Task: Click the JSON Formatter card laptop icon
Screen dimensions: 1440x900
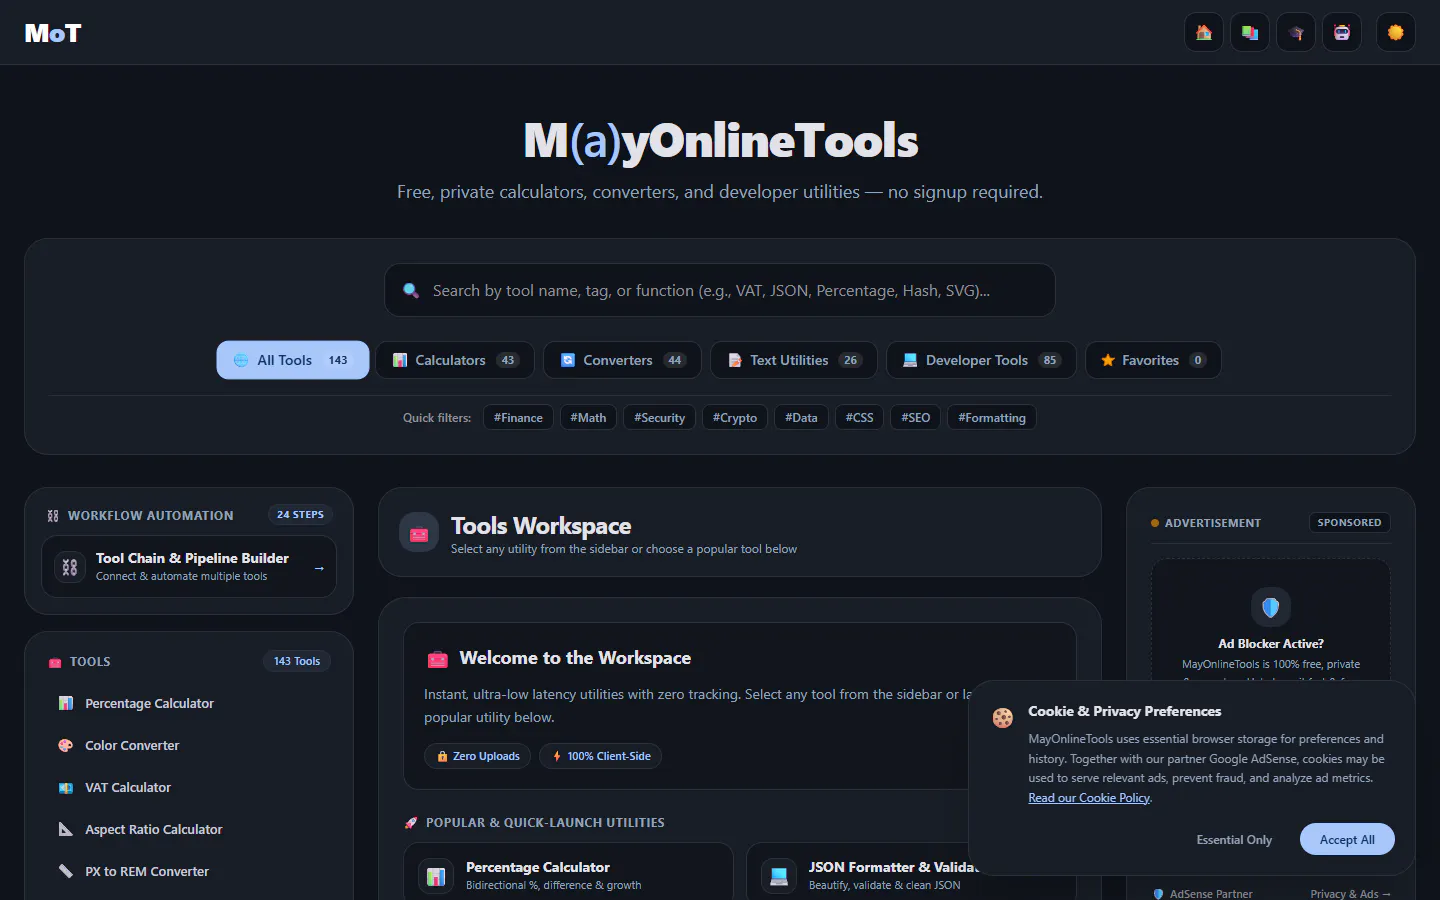Action: 779,876
